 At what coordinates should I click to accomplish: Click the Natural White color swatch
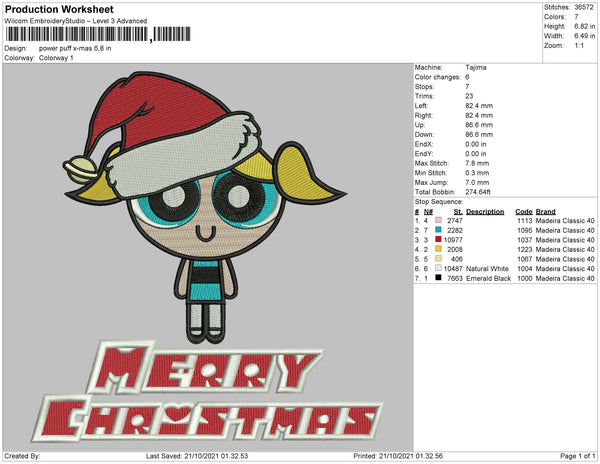click(438, 268)
